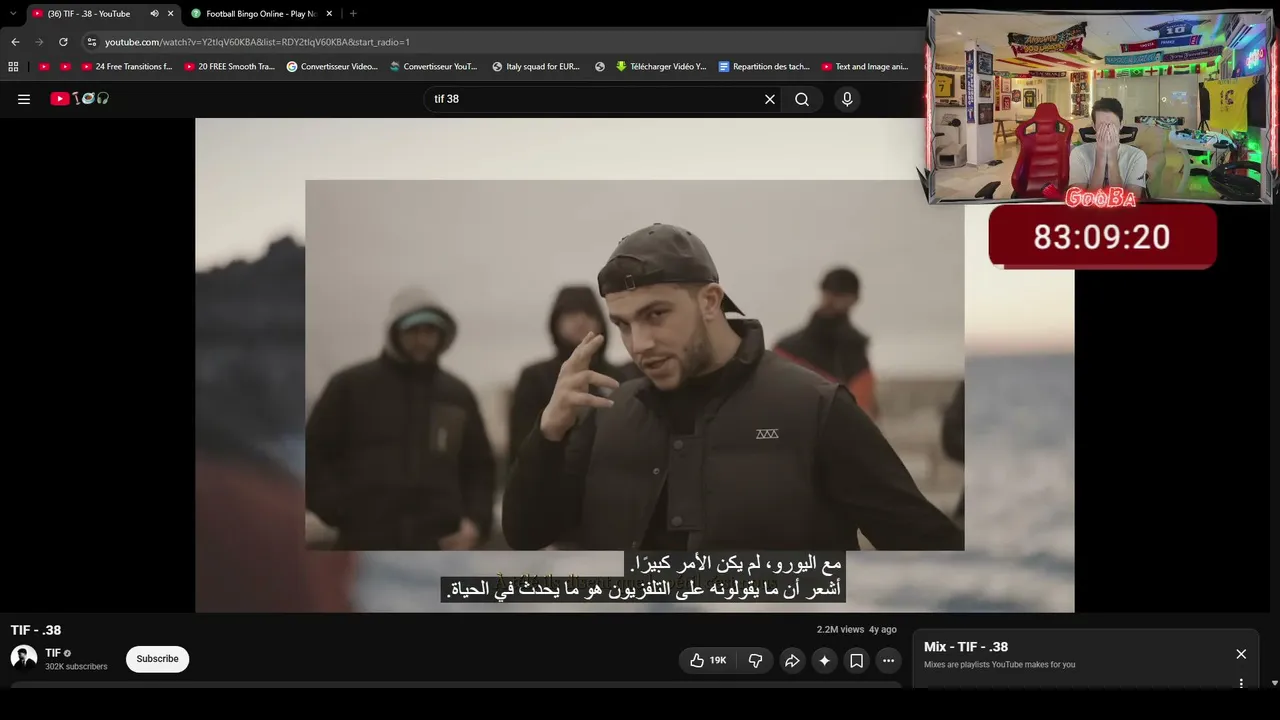This screenshot has width=1280, height=720.
Task: Open the YouTube guide hamburger menu
Action: click(x=24, y=99)
